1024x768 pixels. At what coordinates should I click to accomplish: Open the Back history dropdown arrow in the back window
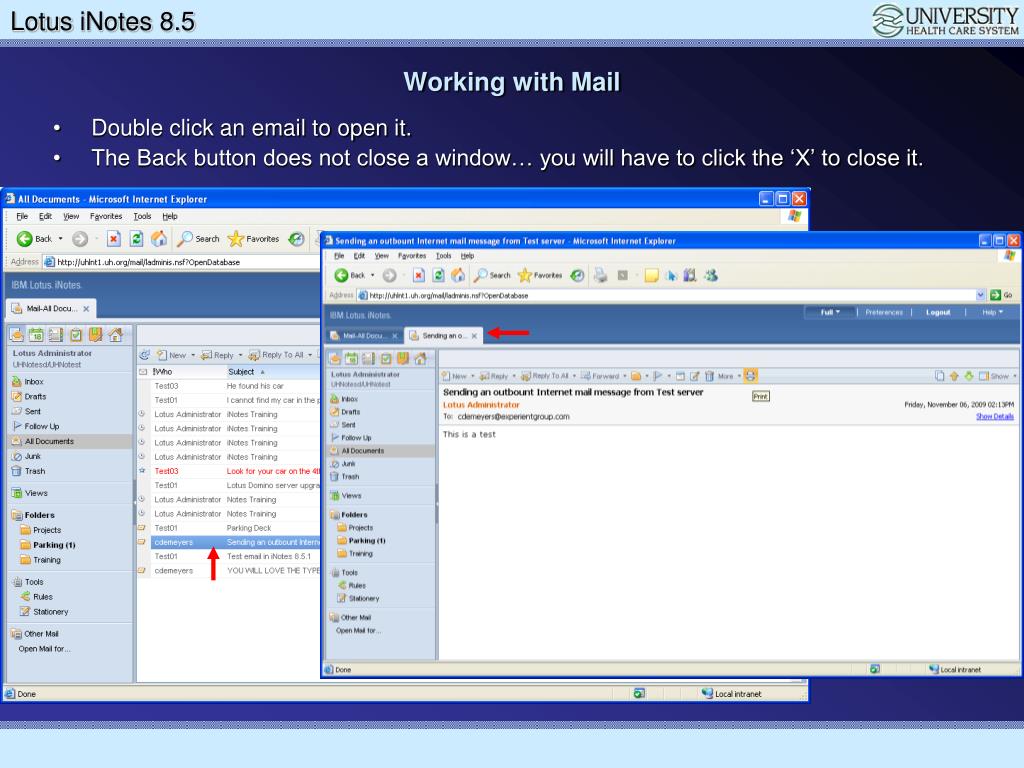pyautogui.click(x=61, y=239)
